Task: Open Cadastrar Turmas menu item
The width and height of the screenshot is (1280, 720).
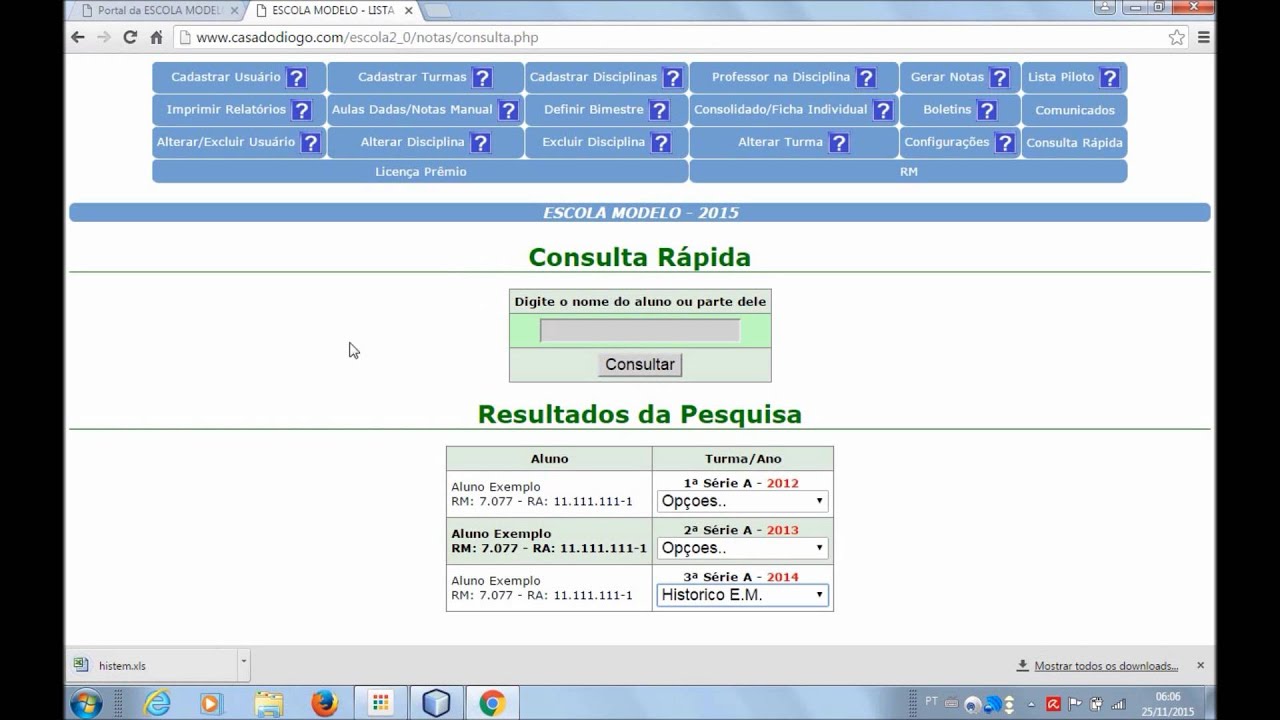Action: (412, 77)
